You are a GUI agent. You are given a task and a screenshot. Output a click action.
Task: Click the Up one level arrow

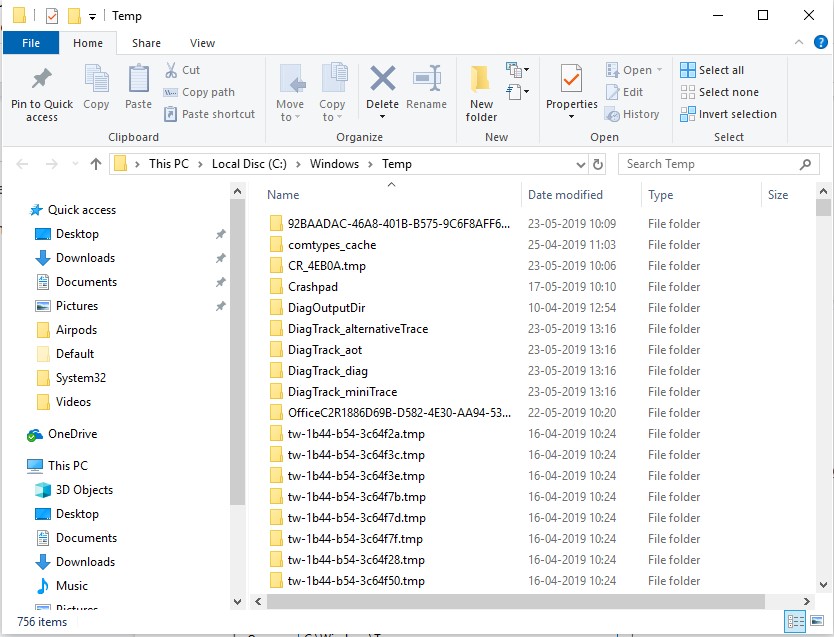96,164
